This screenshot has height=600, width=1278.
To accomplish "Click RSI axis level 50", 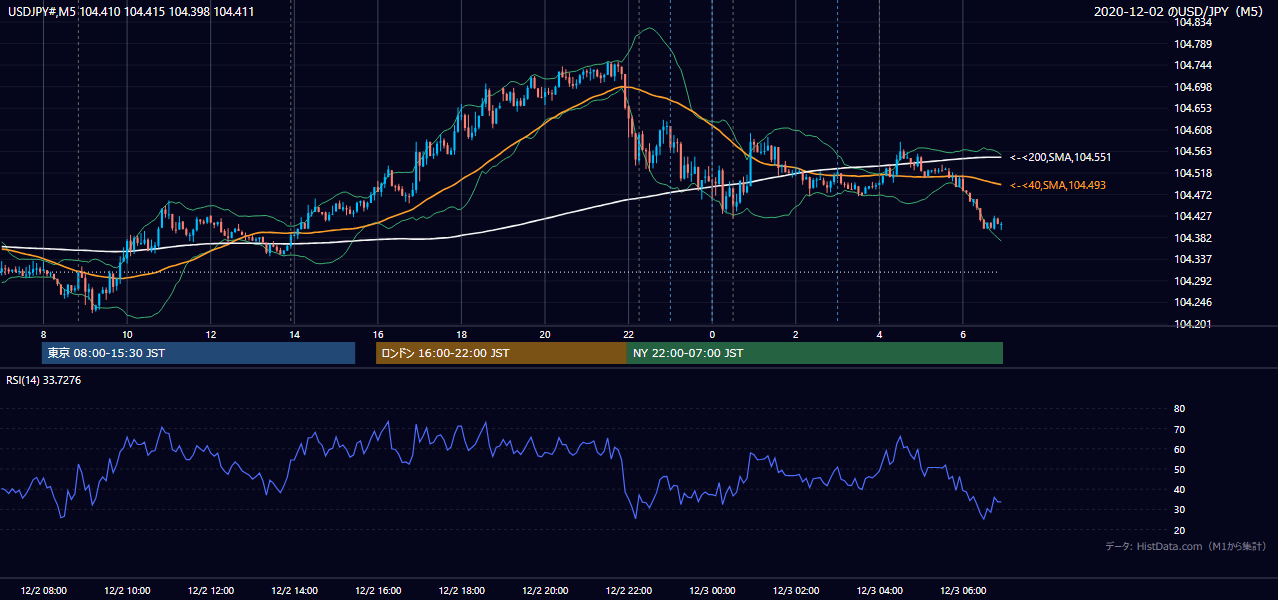I will (1179, 470).
